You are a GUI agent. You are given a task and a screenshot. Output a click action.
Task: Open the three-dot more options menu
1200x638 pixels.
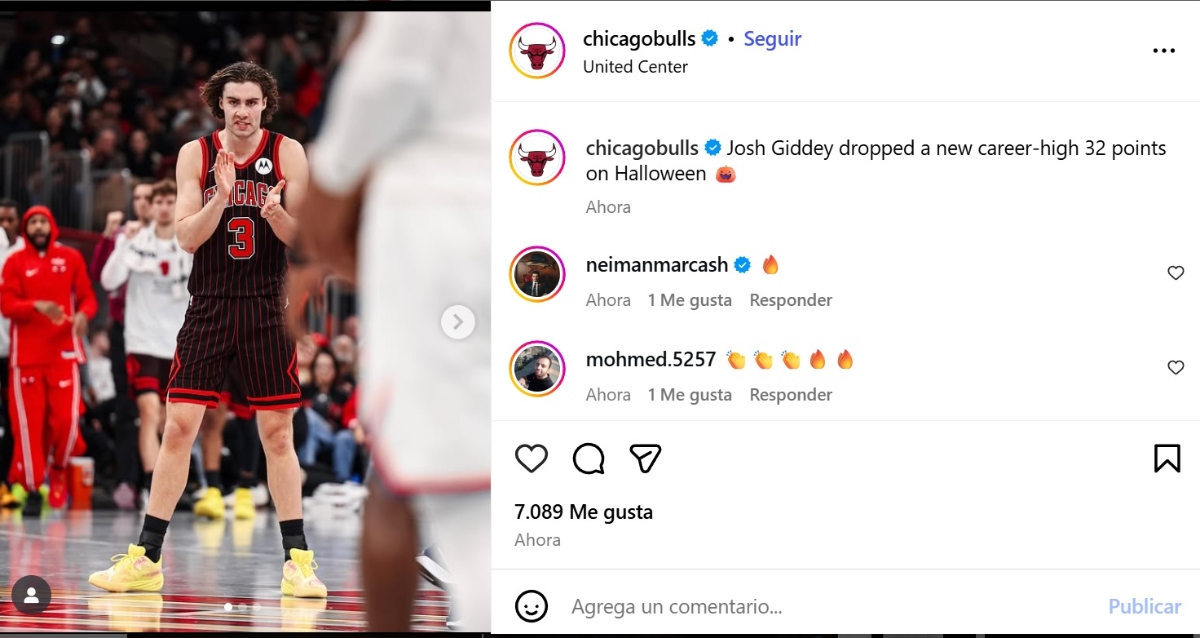[1164, 51]
